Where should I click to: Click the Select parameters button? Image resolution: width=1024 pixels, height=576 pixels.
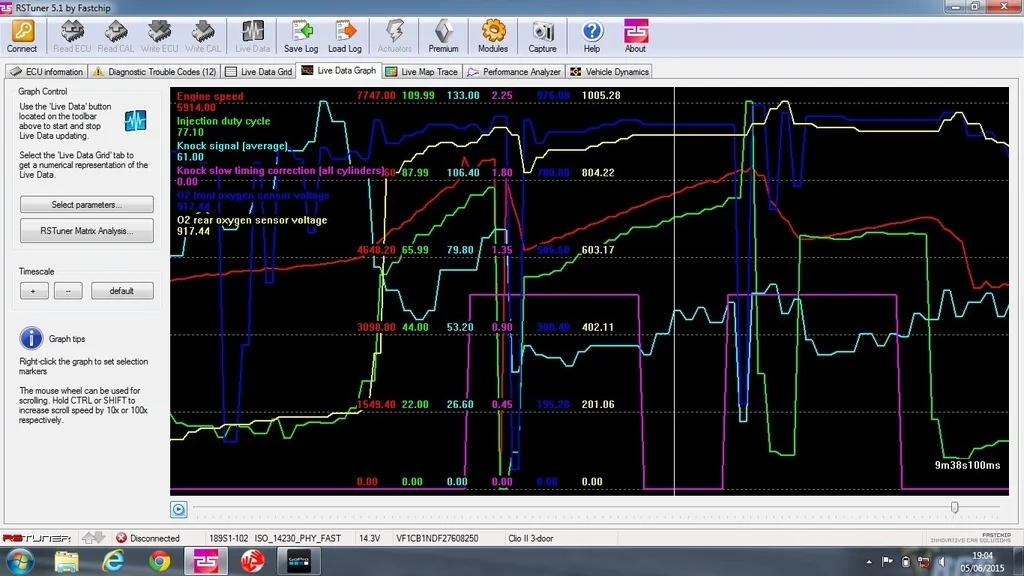(87, 204)
